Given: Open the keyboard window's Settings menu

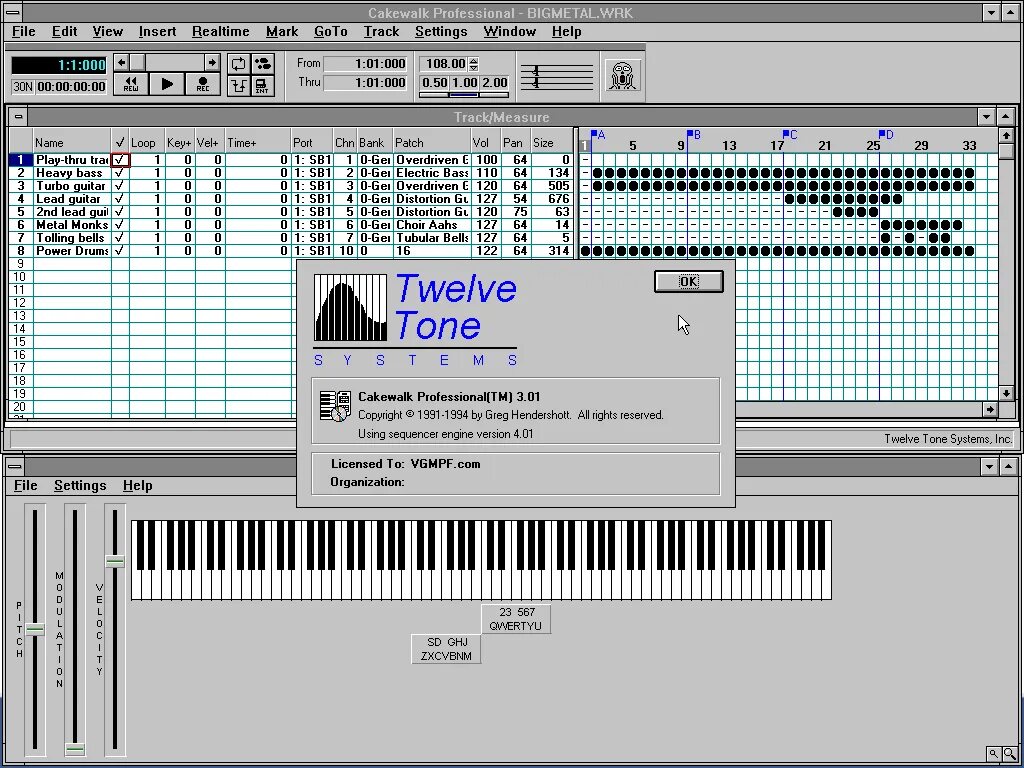Looking at the screenshot, I should (80, 485).
